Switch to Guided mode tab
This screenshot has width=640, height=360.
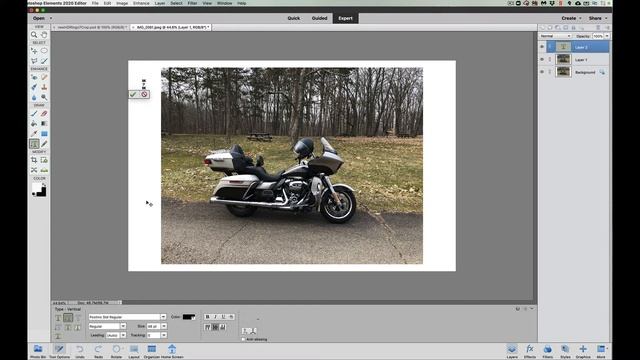click(x=319, y=18)
